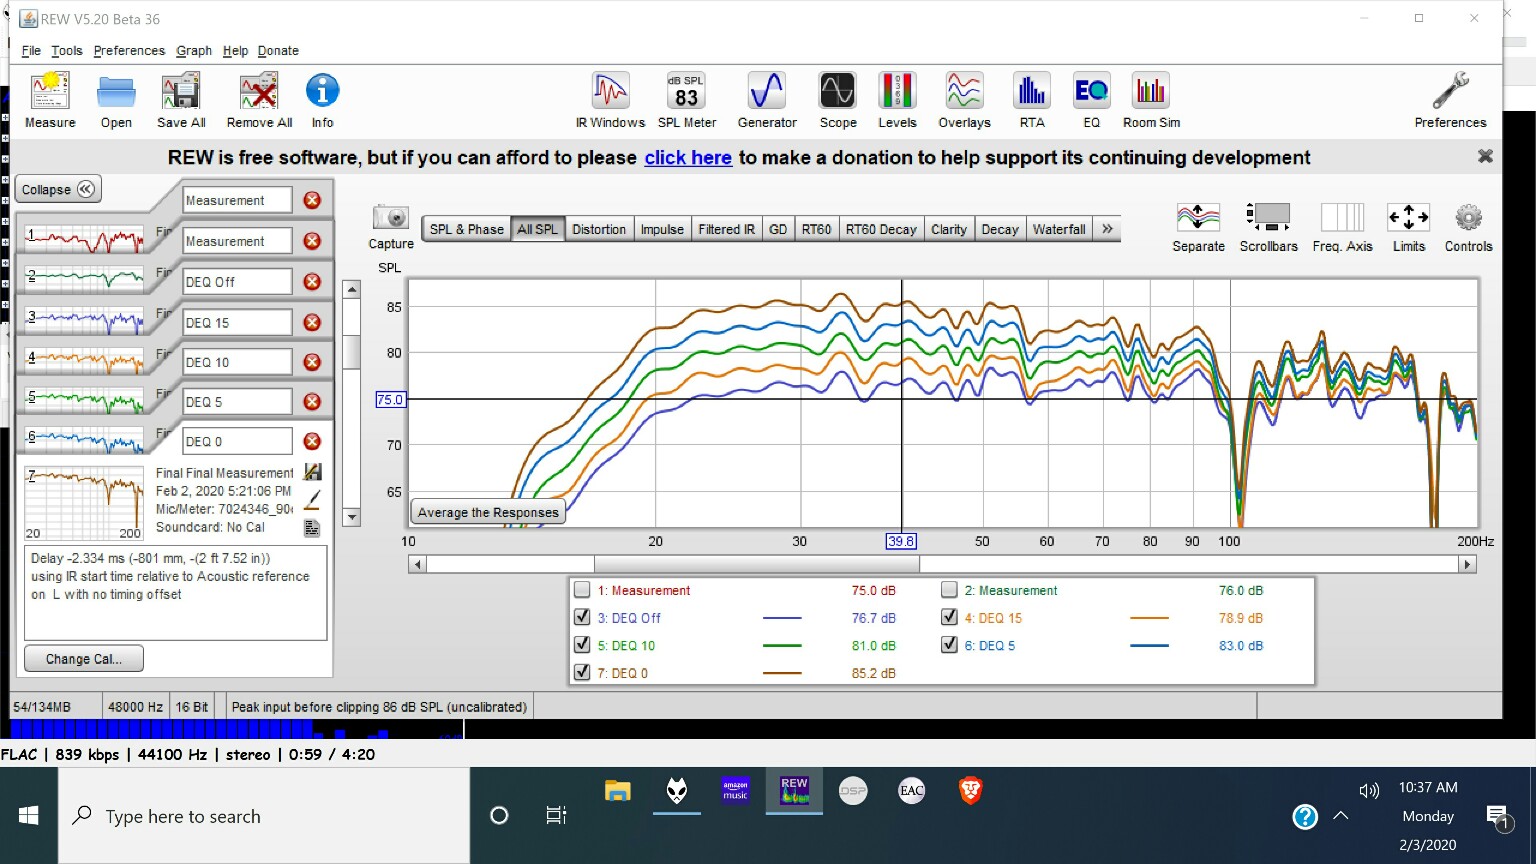Viewport: 1536px width, 864px height.
Task: Collapse the measurements panel
Action: 59,189
